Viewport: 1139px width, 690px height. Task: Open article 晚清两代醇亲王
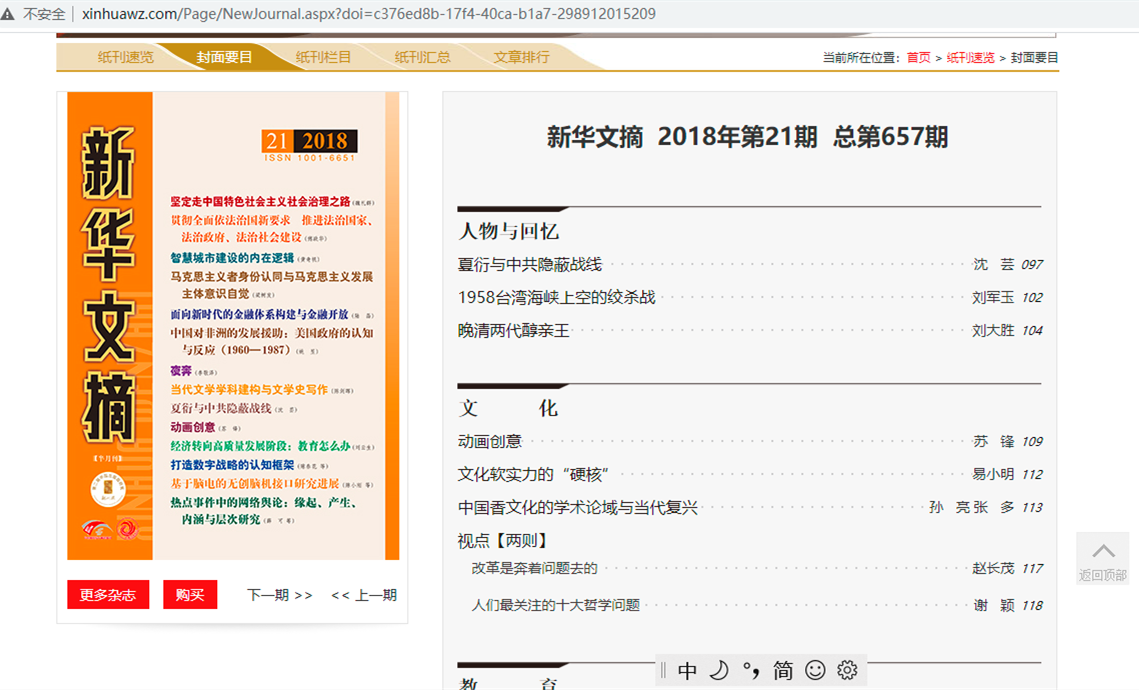tap(514, 330)
